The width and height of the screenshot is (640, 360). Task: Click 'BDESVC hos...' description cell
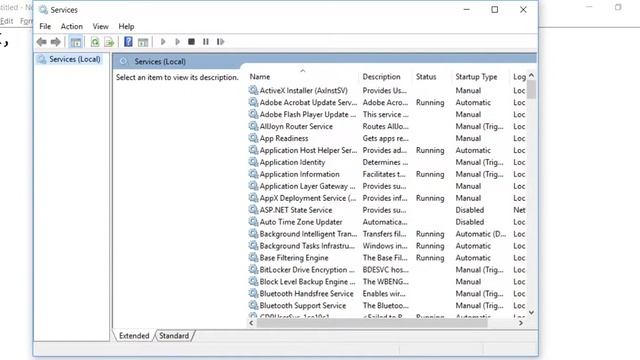tap(386, 269)
